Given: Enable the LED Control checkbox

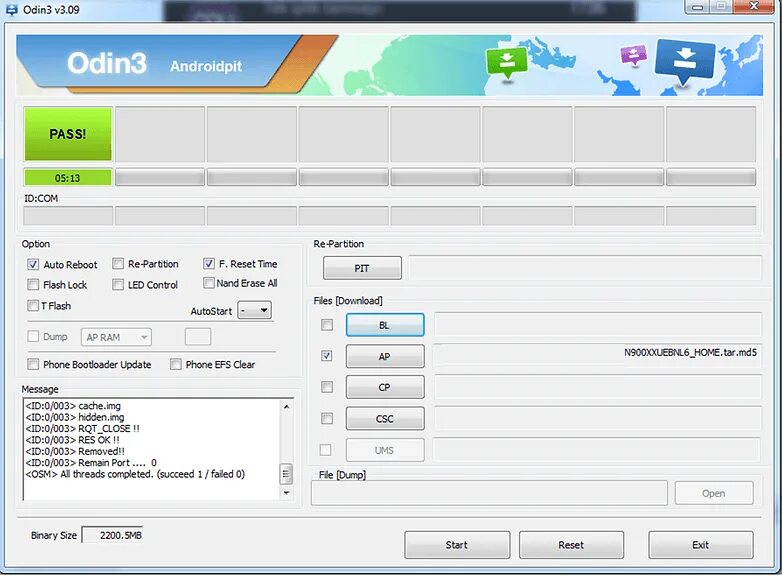Looking at the screenshot, I should pyautogui.click(x=118, y=284).
